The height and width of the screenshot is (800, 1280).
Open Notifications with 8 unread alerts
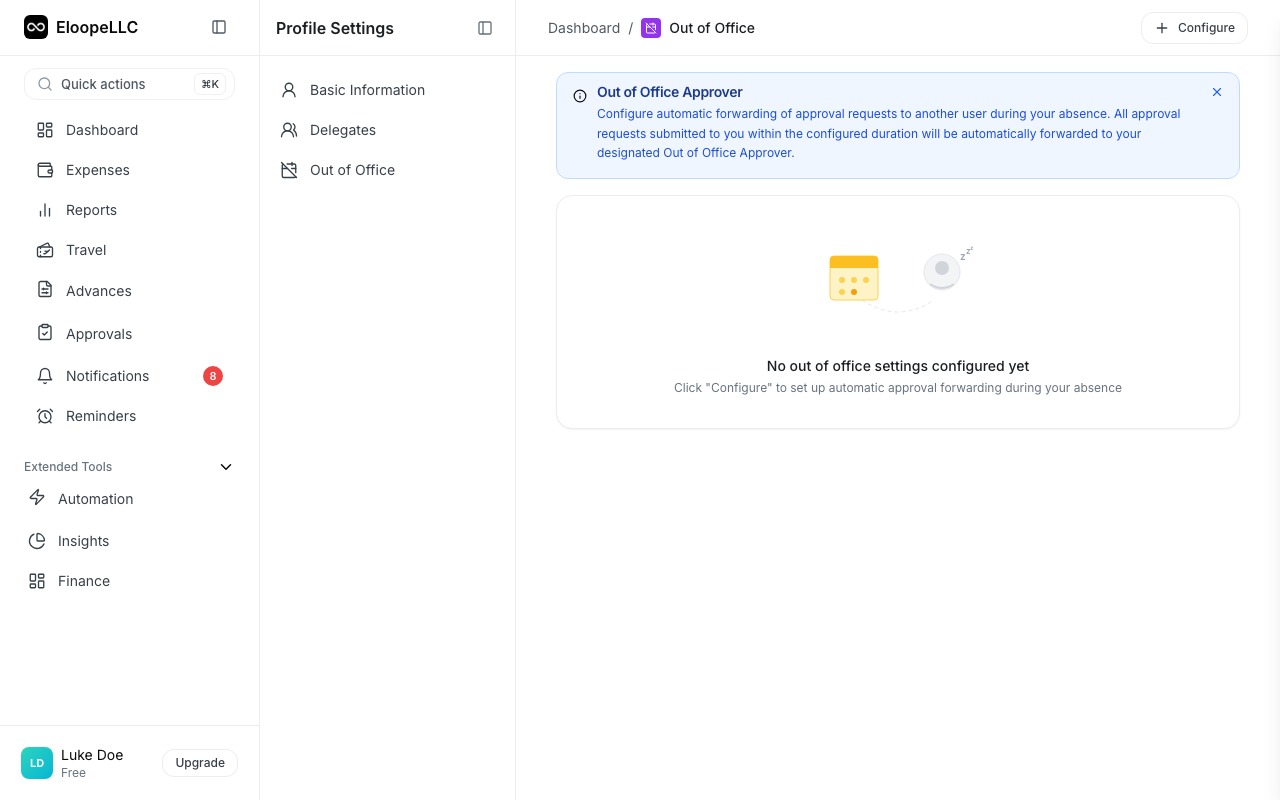pos(106,375)
